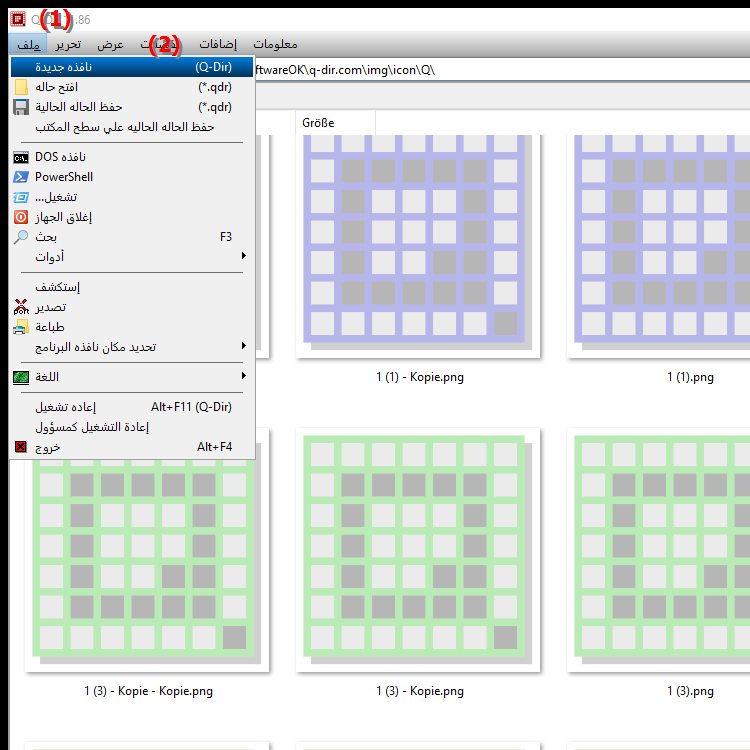Click the Alt+F4 shortcut text beside خروج
This screenshot has height=750, width=750.
[x=214, y=447]
